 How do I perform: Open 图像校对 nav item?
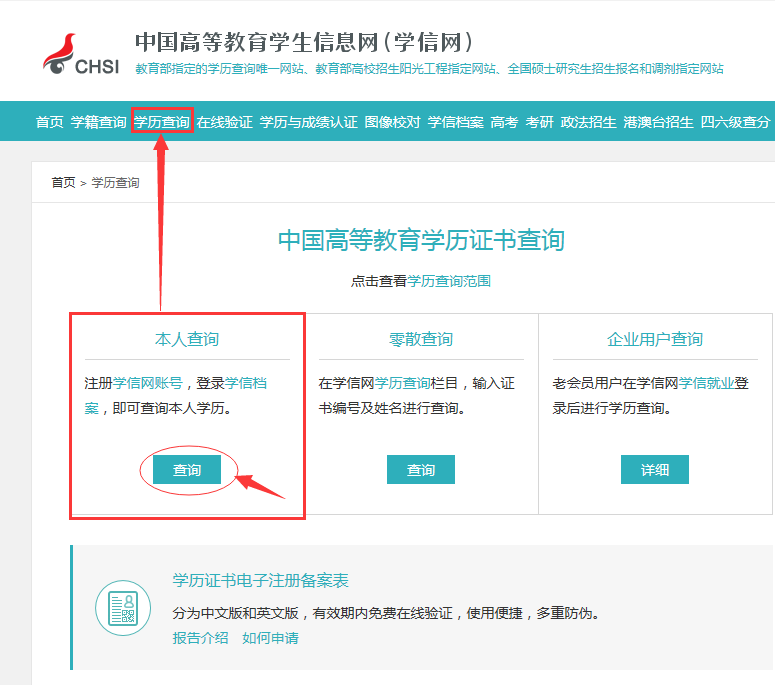(392, 122)
